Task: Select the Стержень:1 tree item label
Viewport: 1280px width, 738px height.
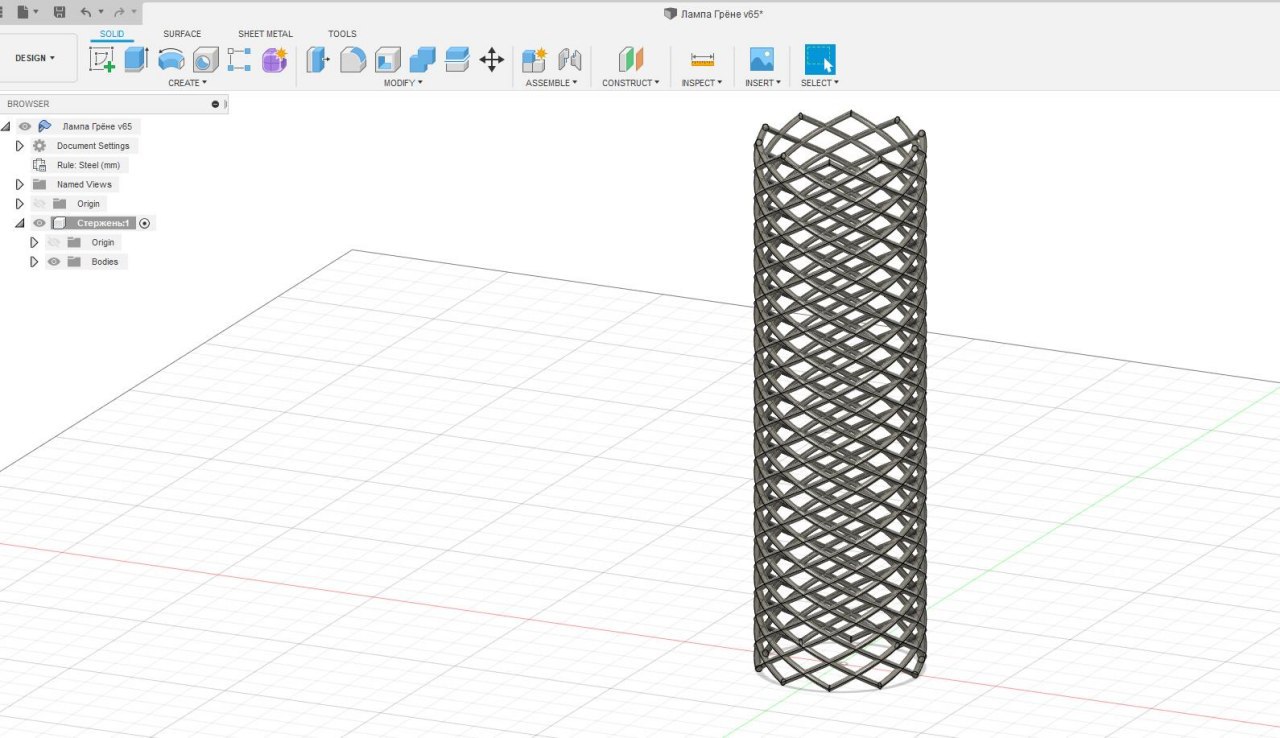Action: pyautogui.click(x=103, y=223)
